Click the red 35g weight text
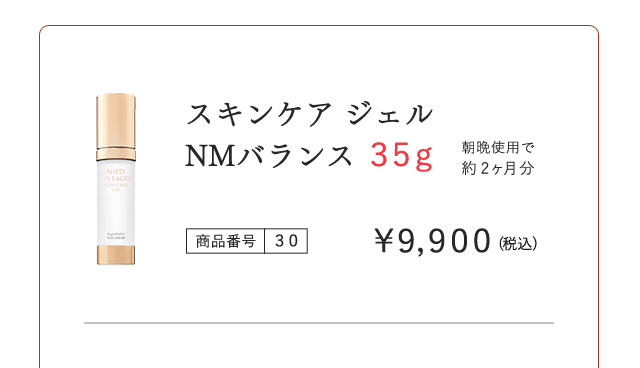The width and height of the screenshot is (640, 368). pos(401,157)
